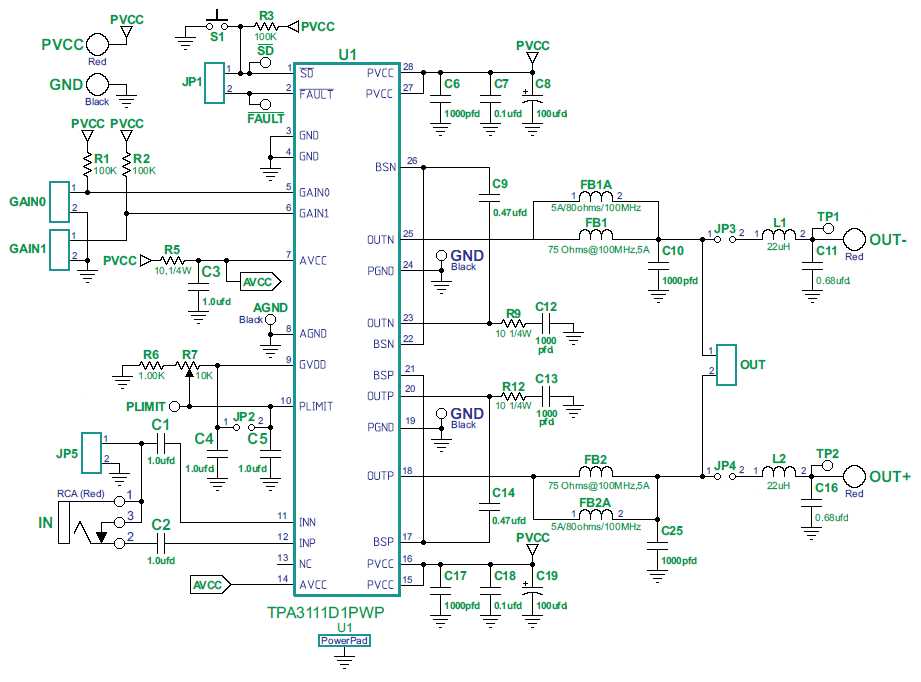Screen dimensions: 921x682
Task: Select the RCA IN jack symbol
Action: (x=93, y=523)
